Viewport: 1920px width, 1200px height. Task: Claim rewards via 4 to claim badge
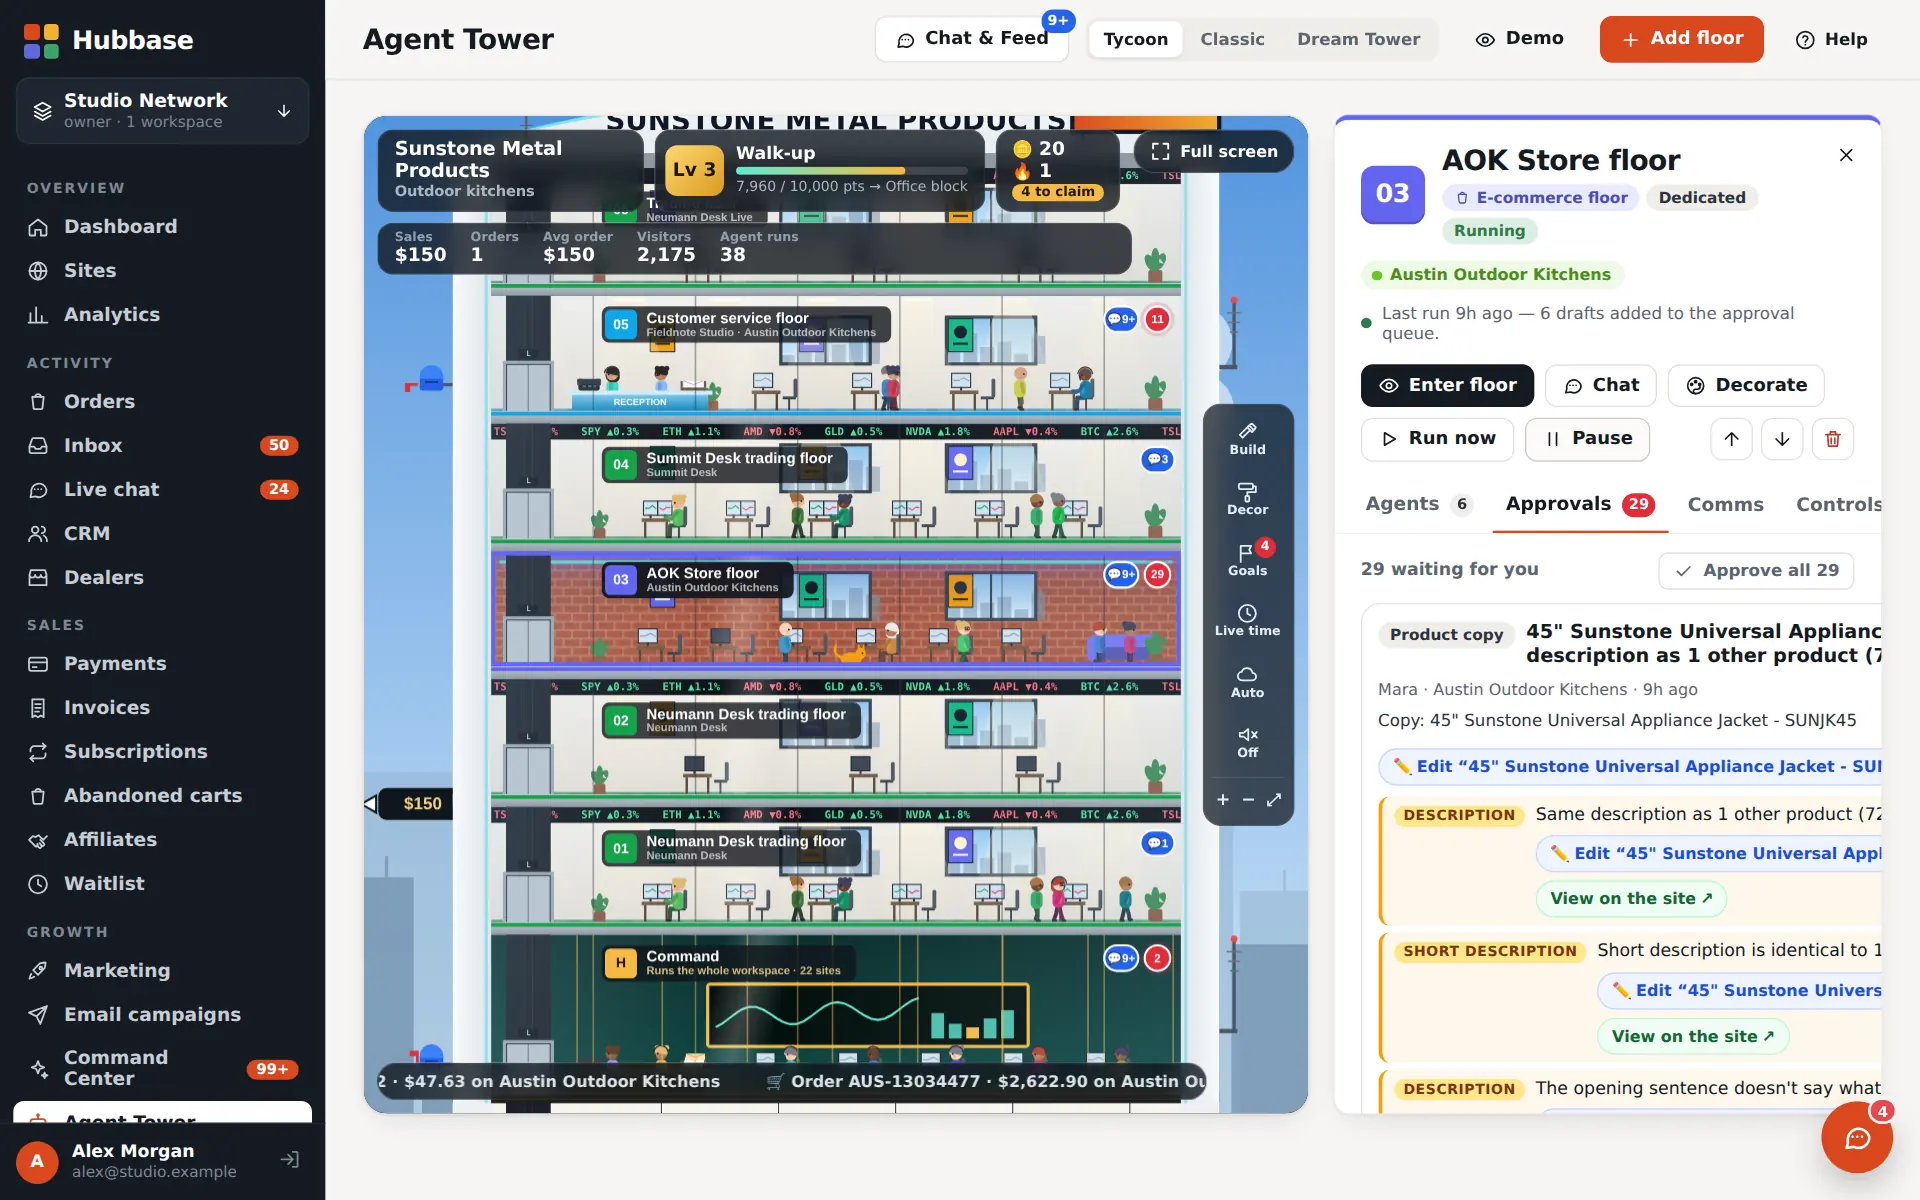tap(1058, 192)
